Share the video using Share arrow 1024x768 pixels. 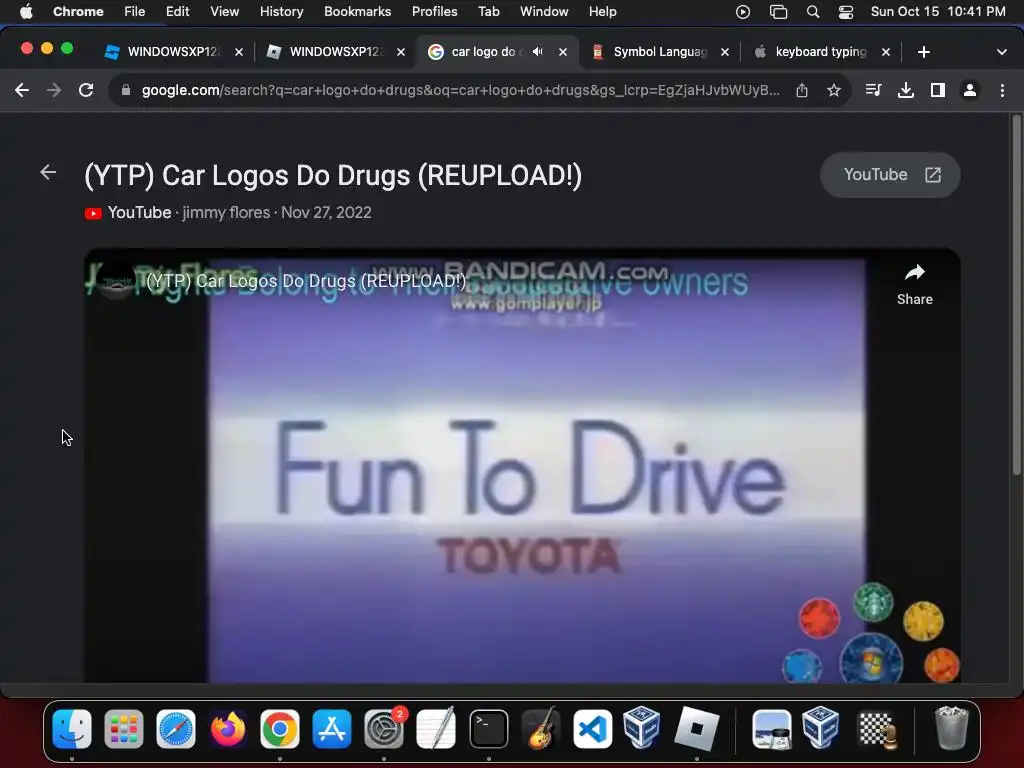tap(914, 285)
